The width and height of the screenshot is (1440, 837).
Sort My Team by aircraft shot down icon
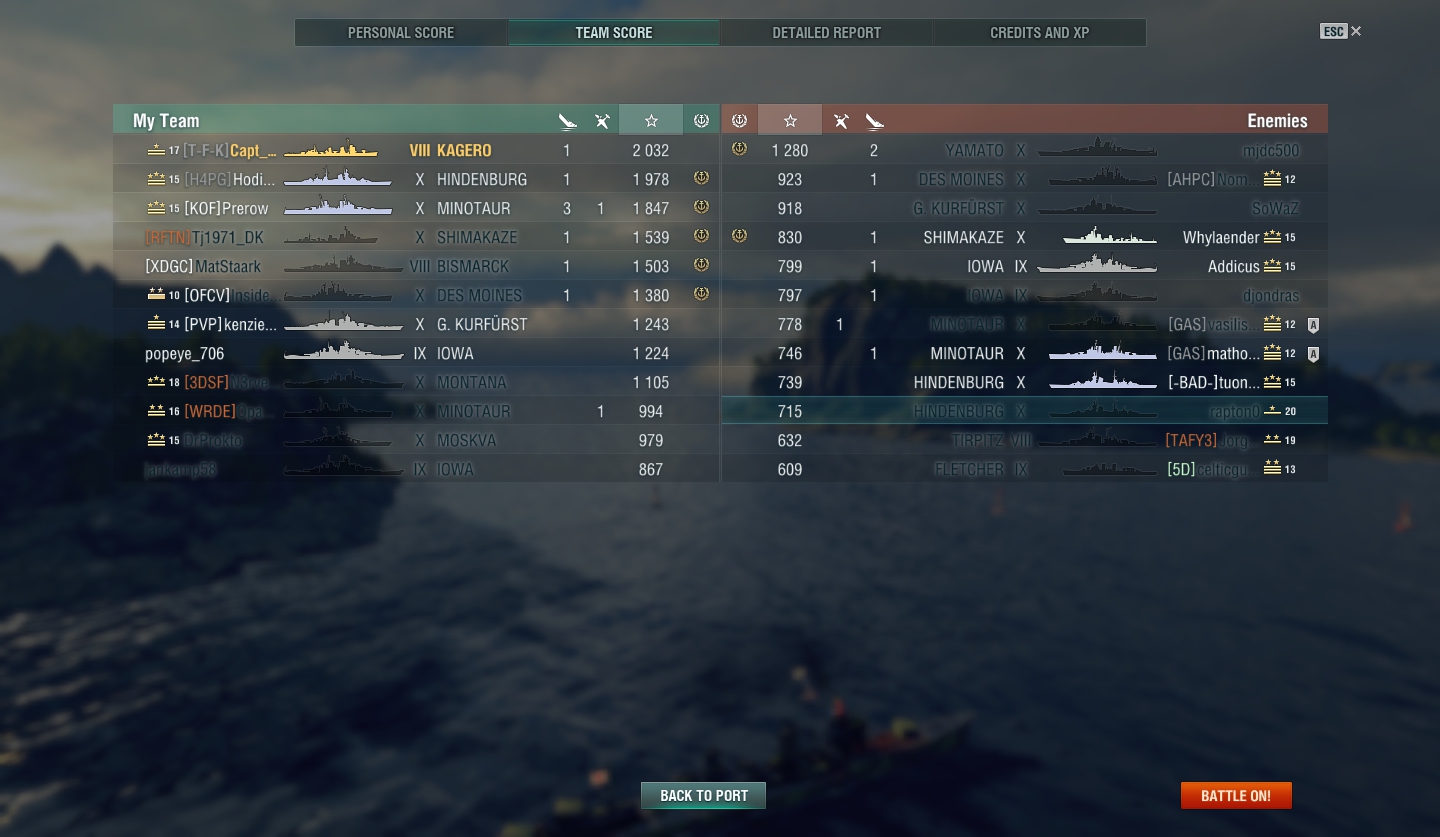point(602,121)
